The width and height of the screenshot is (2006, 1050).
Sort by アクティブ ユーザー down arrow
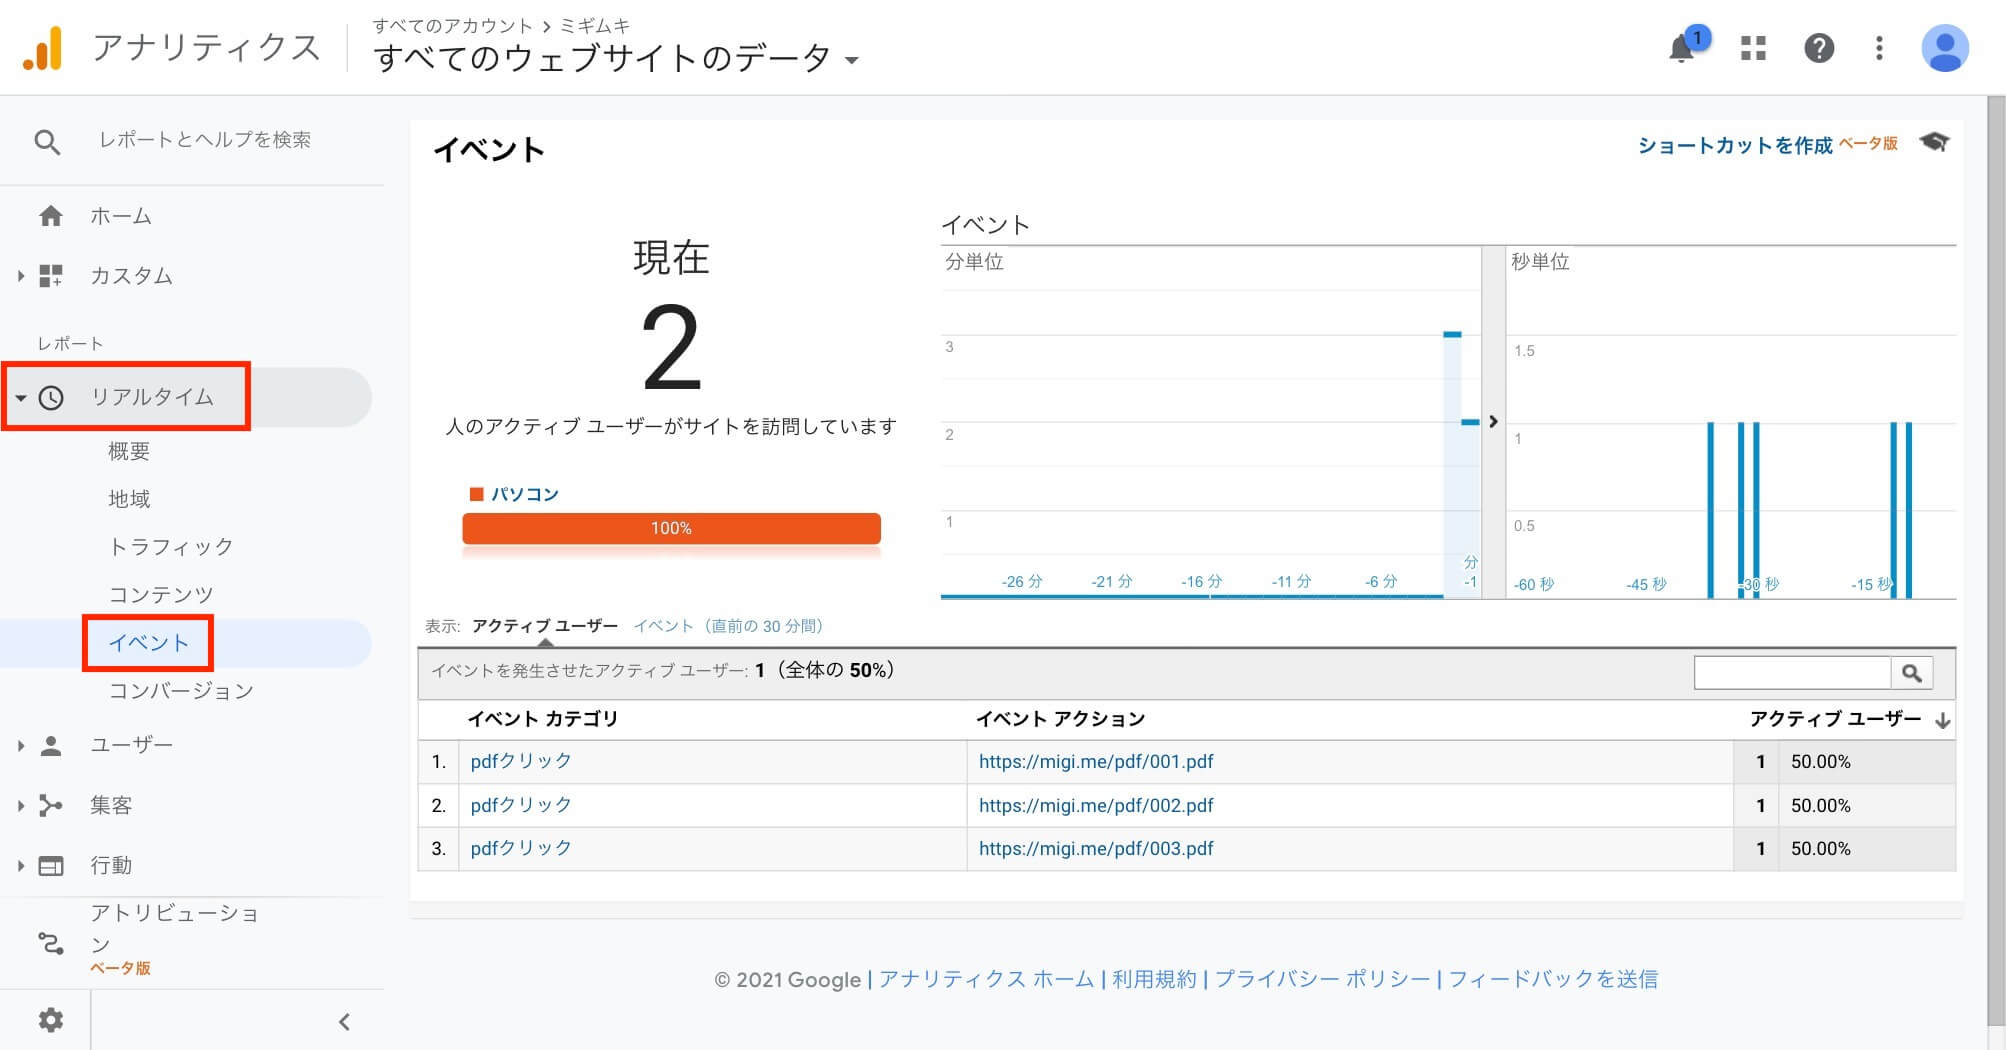tap(1942, 720)
